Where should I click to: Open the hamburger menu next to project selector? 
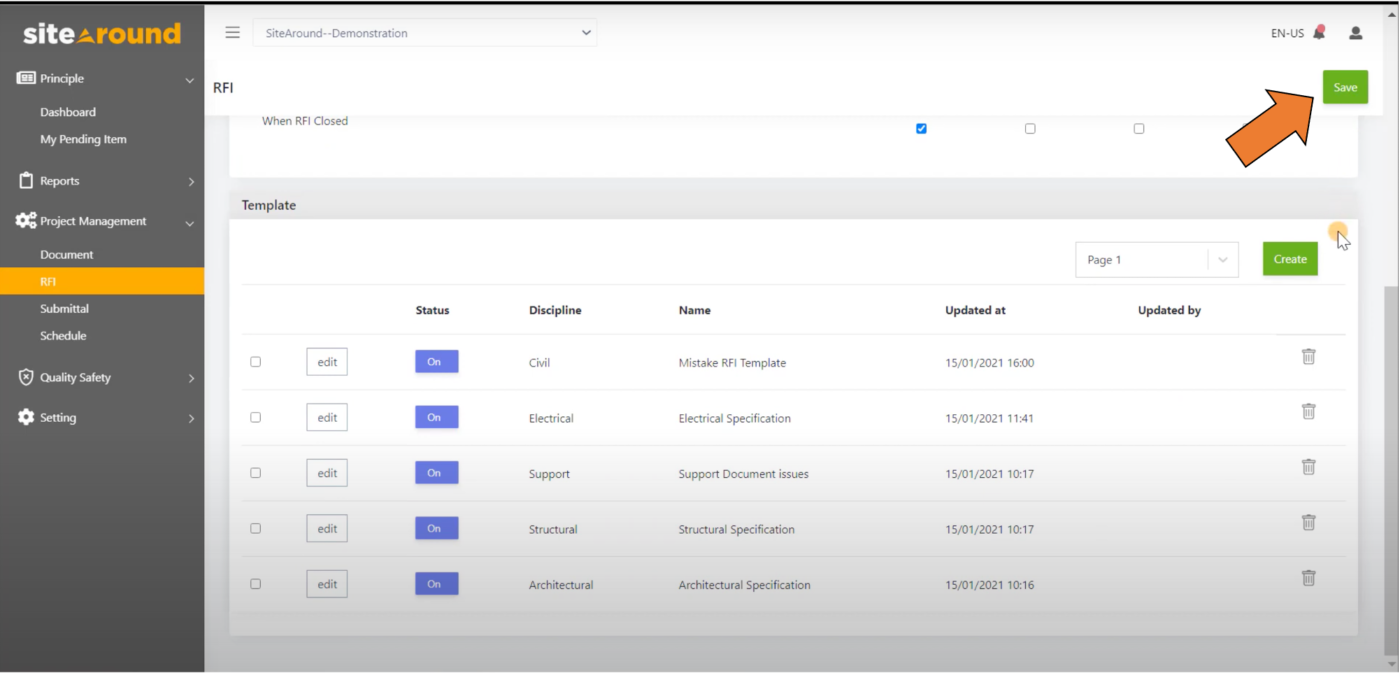click(232, 32)
